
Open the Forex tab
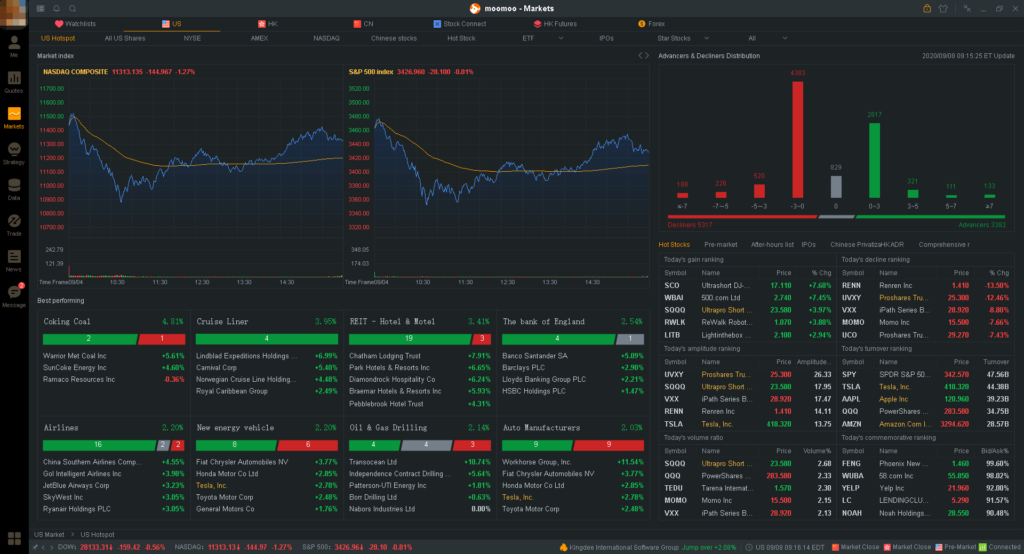click(x=651, y=24)
